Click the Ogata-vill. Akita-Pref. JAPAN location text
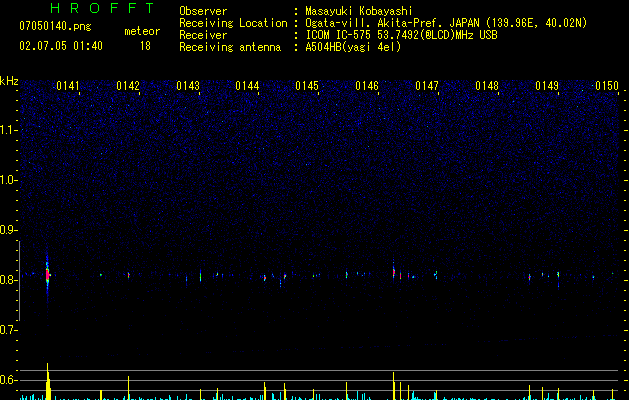 coord(446,23)
